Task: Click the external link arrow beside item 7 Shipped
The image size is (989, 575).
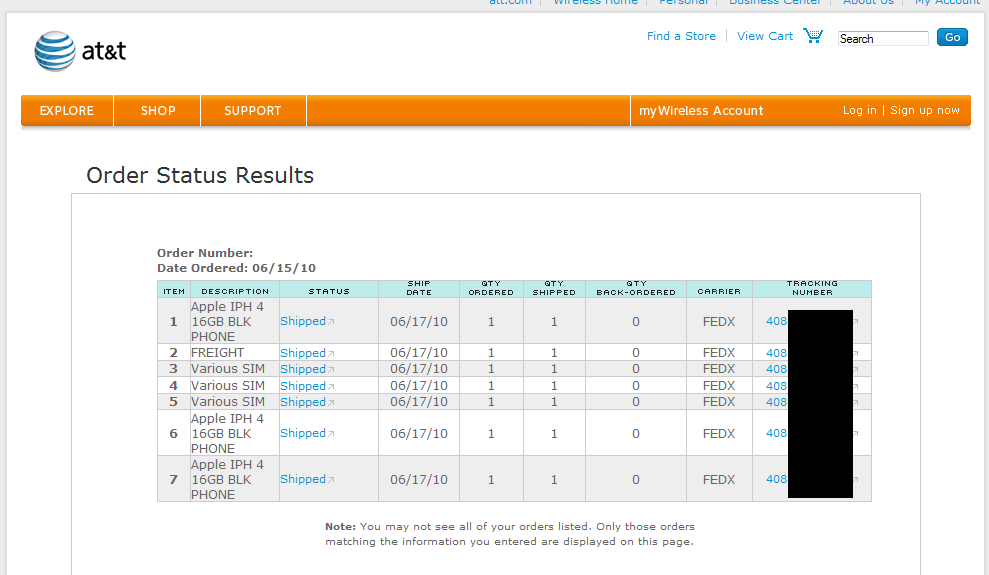Action: coord(331,480)
